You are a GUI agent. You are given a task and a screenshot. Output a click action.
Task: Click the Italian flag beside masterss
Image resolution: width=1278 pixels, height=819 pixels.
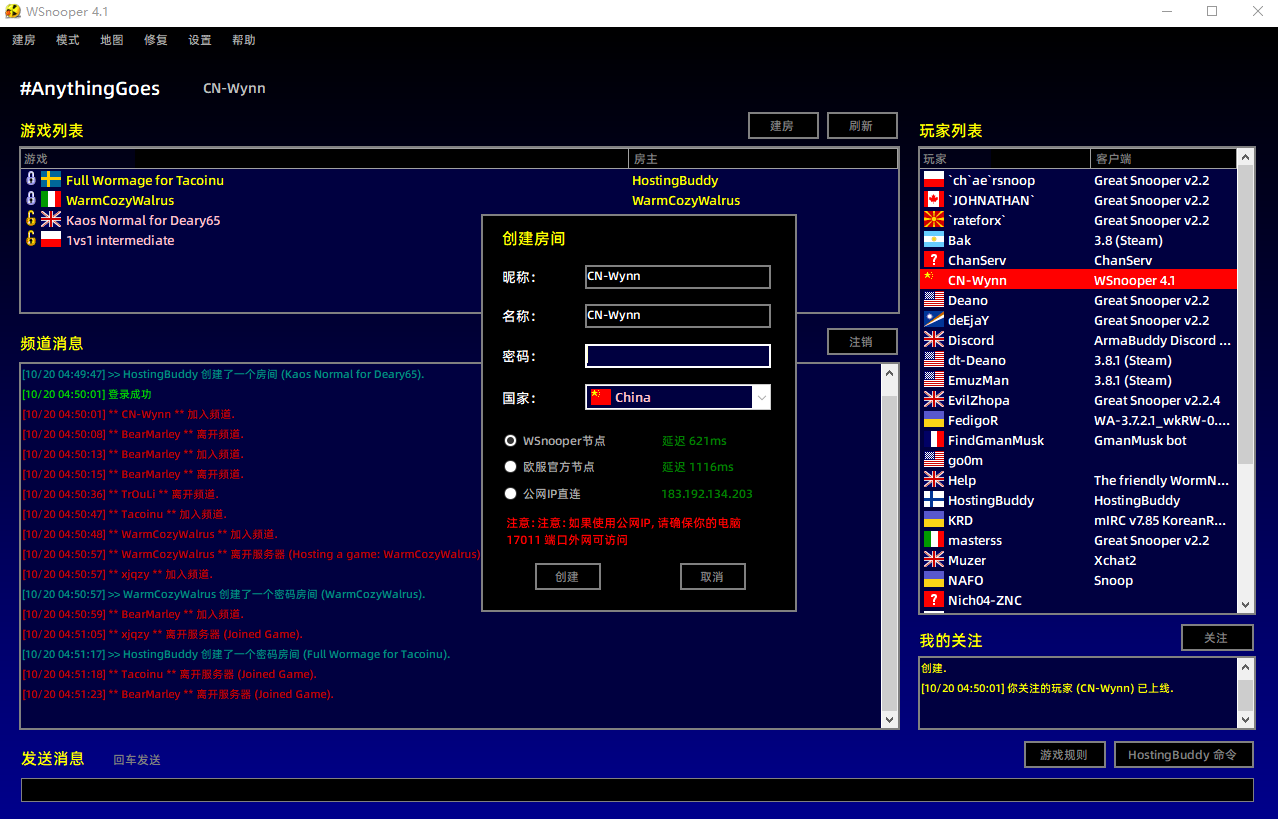click(934, 540)
